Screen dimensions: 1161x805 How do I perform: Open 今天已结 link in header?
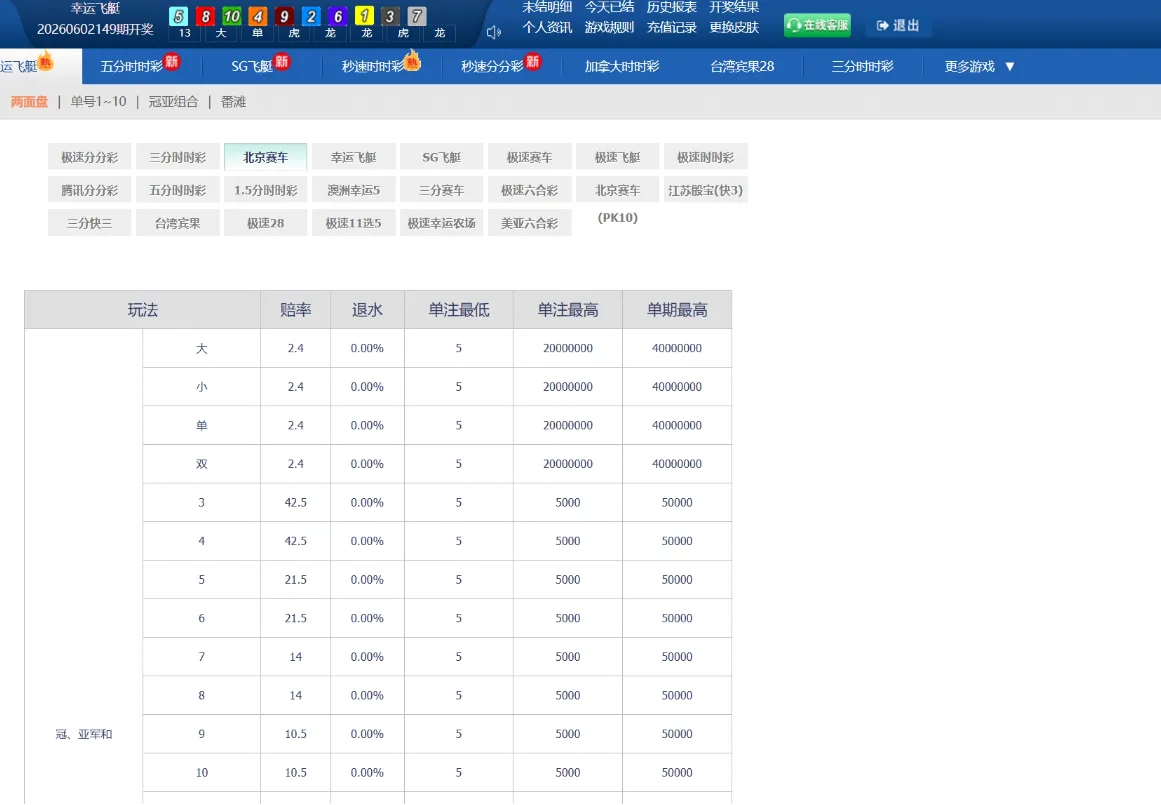(x=609, y=7)
